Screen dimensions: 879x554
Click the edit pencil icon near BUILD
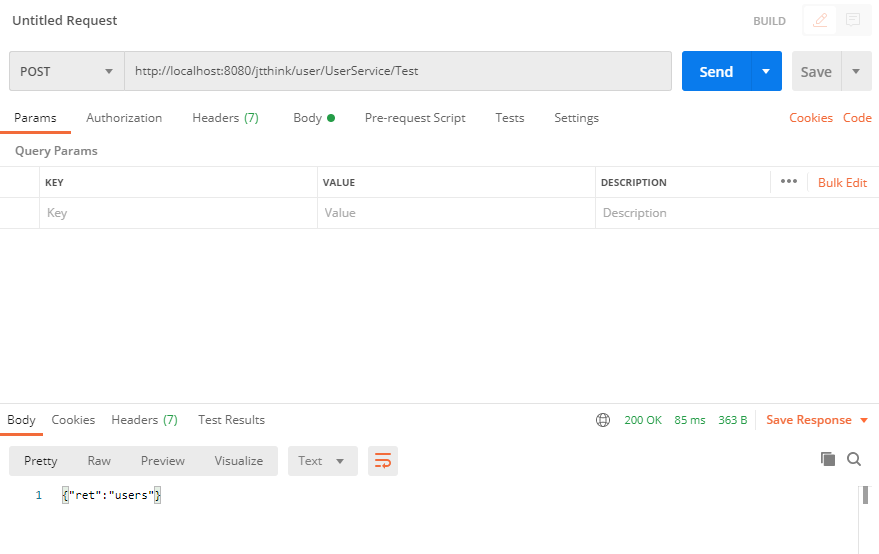(821, 20)
